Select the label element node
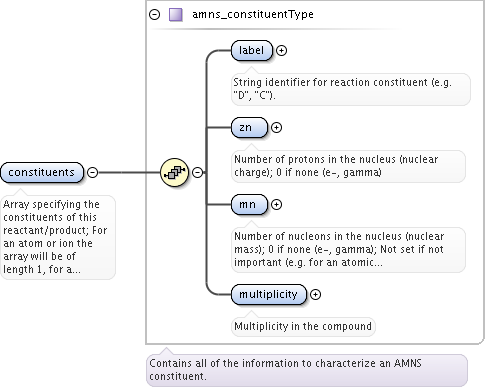Screen dimensions: 486x390 (x=252, y=50)
